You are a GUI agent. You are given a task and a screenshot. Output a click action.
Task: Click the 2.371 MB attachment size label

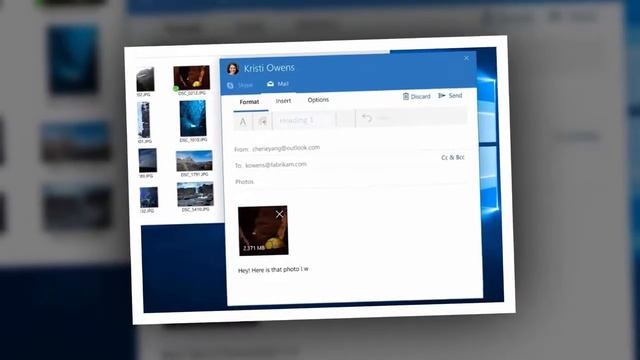[253, 248]
